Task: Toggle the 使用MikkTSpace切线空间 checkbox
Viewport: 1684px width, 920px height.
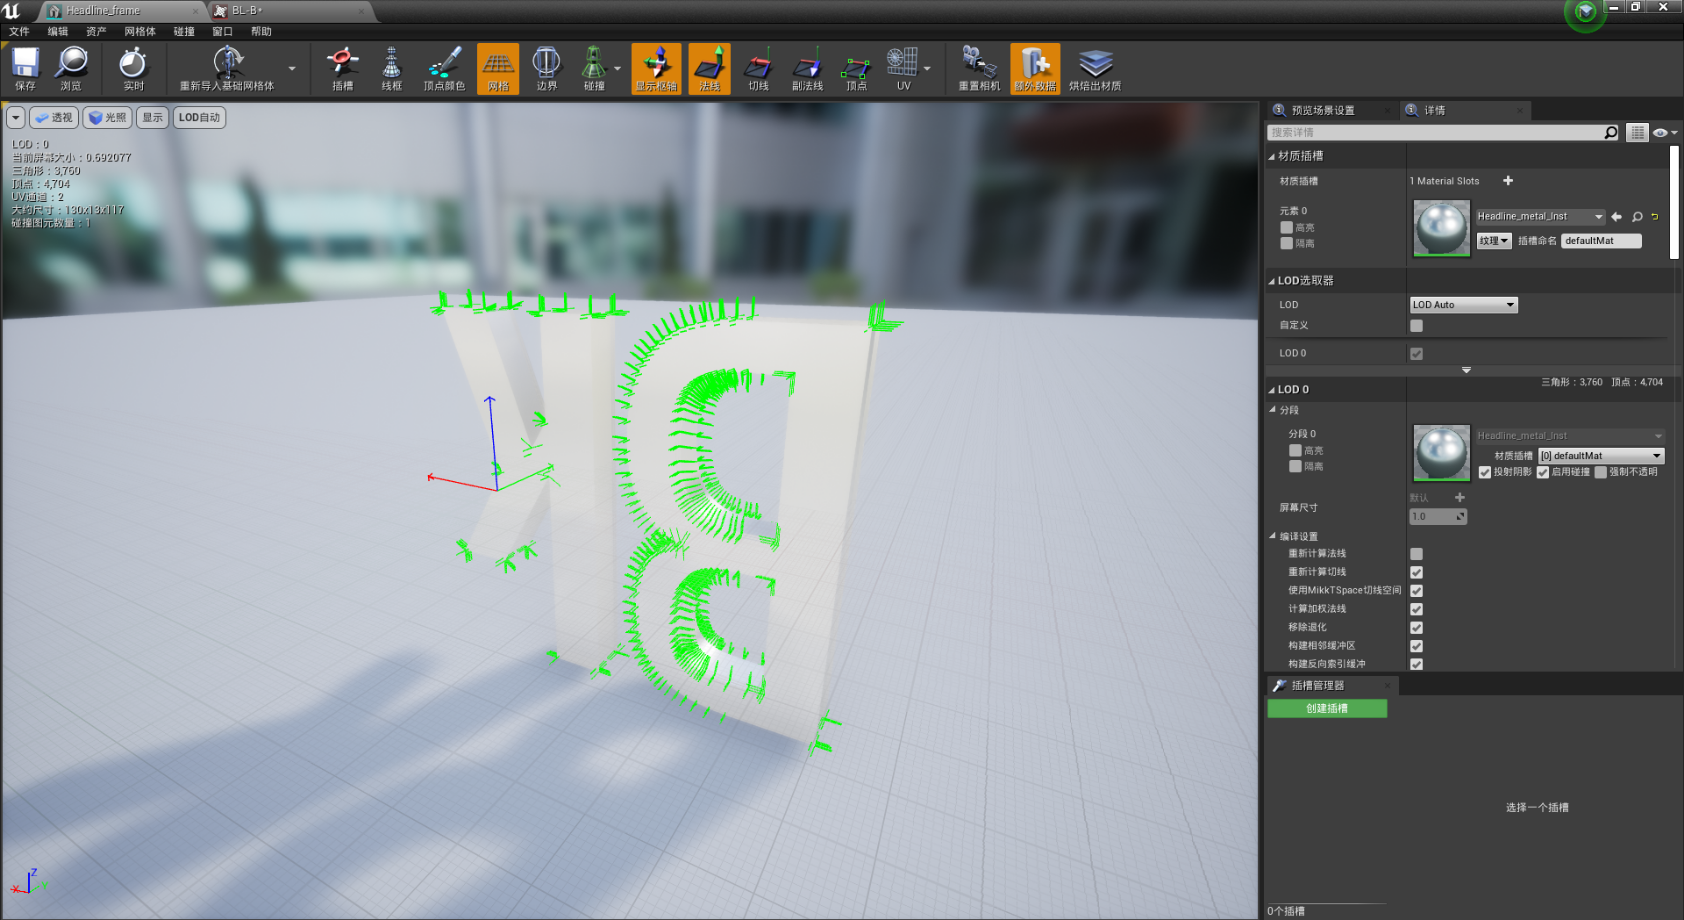Action: [1416, 591]
